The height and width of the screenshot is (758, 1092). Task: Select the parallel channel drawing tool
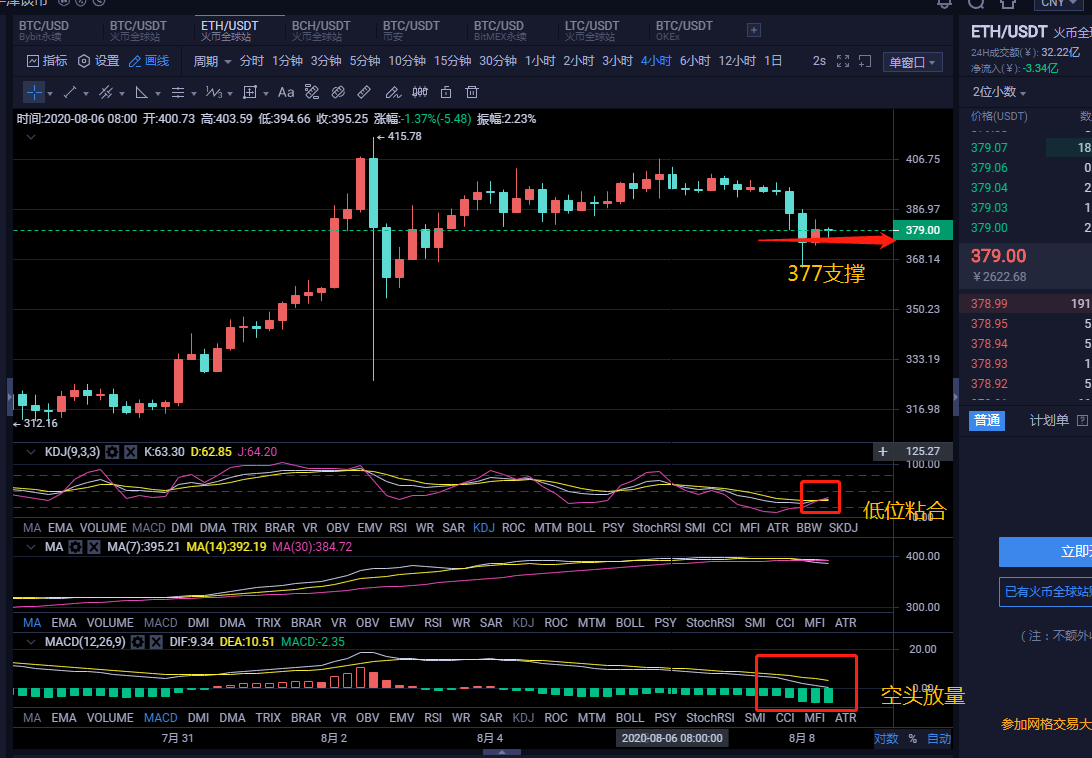tap(106, 92)
